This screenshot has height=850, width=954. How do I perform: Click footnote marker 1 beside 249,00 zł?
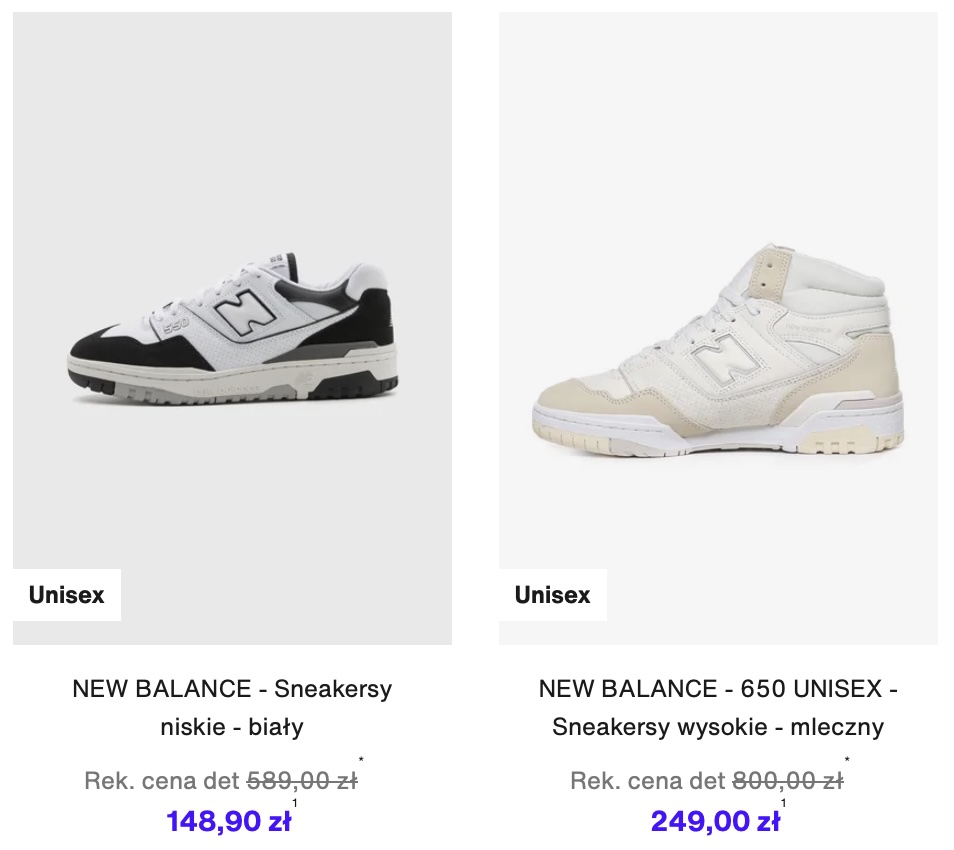coord(784,803)
